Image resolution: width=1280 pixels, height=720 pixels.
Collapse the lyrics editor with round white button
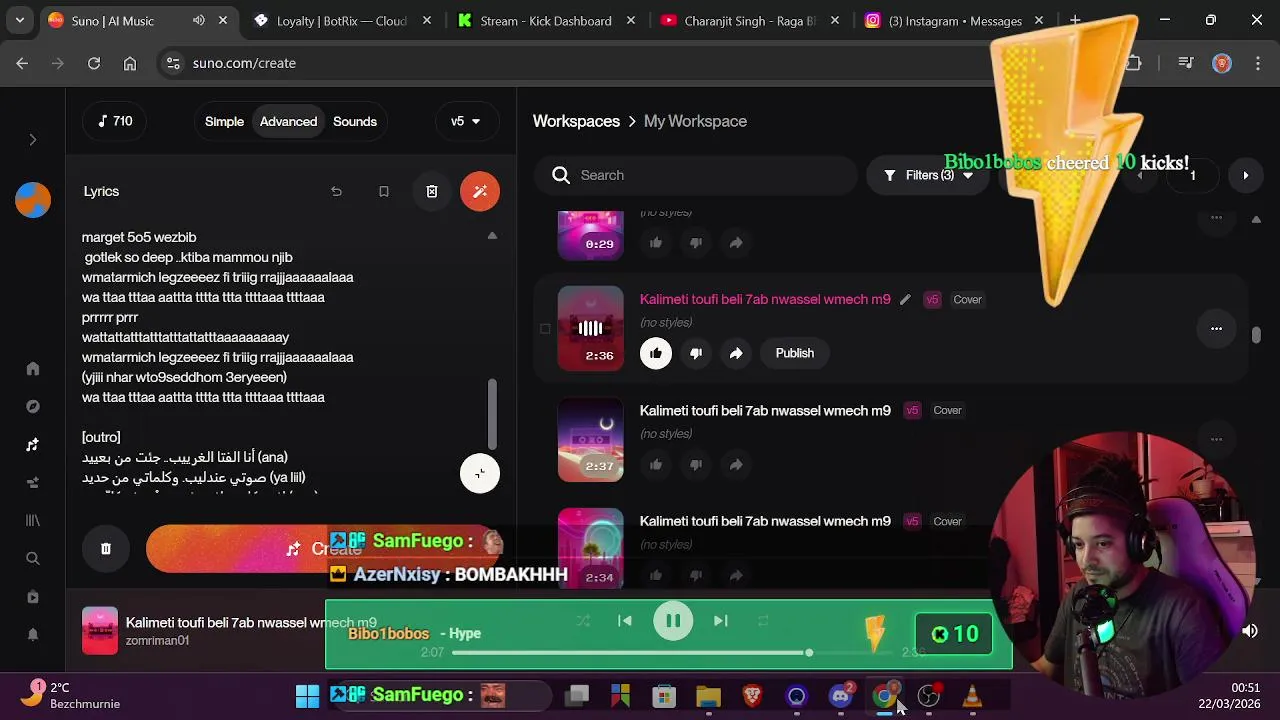[x=480, y=473]
